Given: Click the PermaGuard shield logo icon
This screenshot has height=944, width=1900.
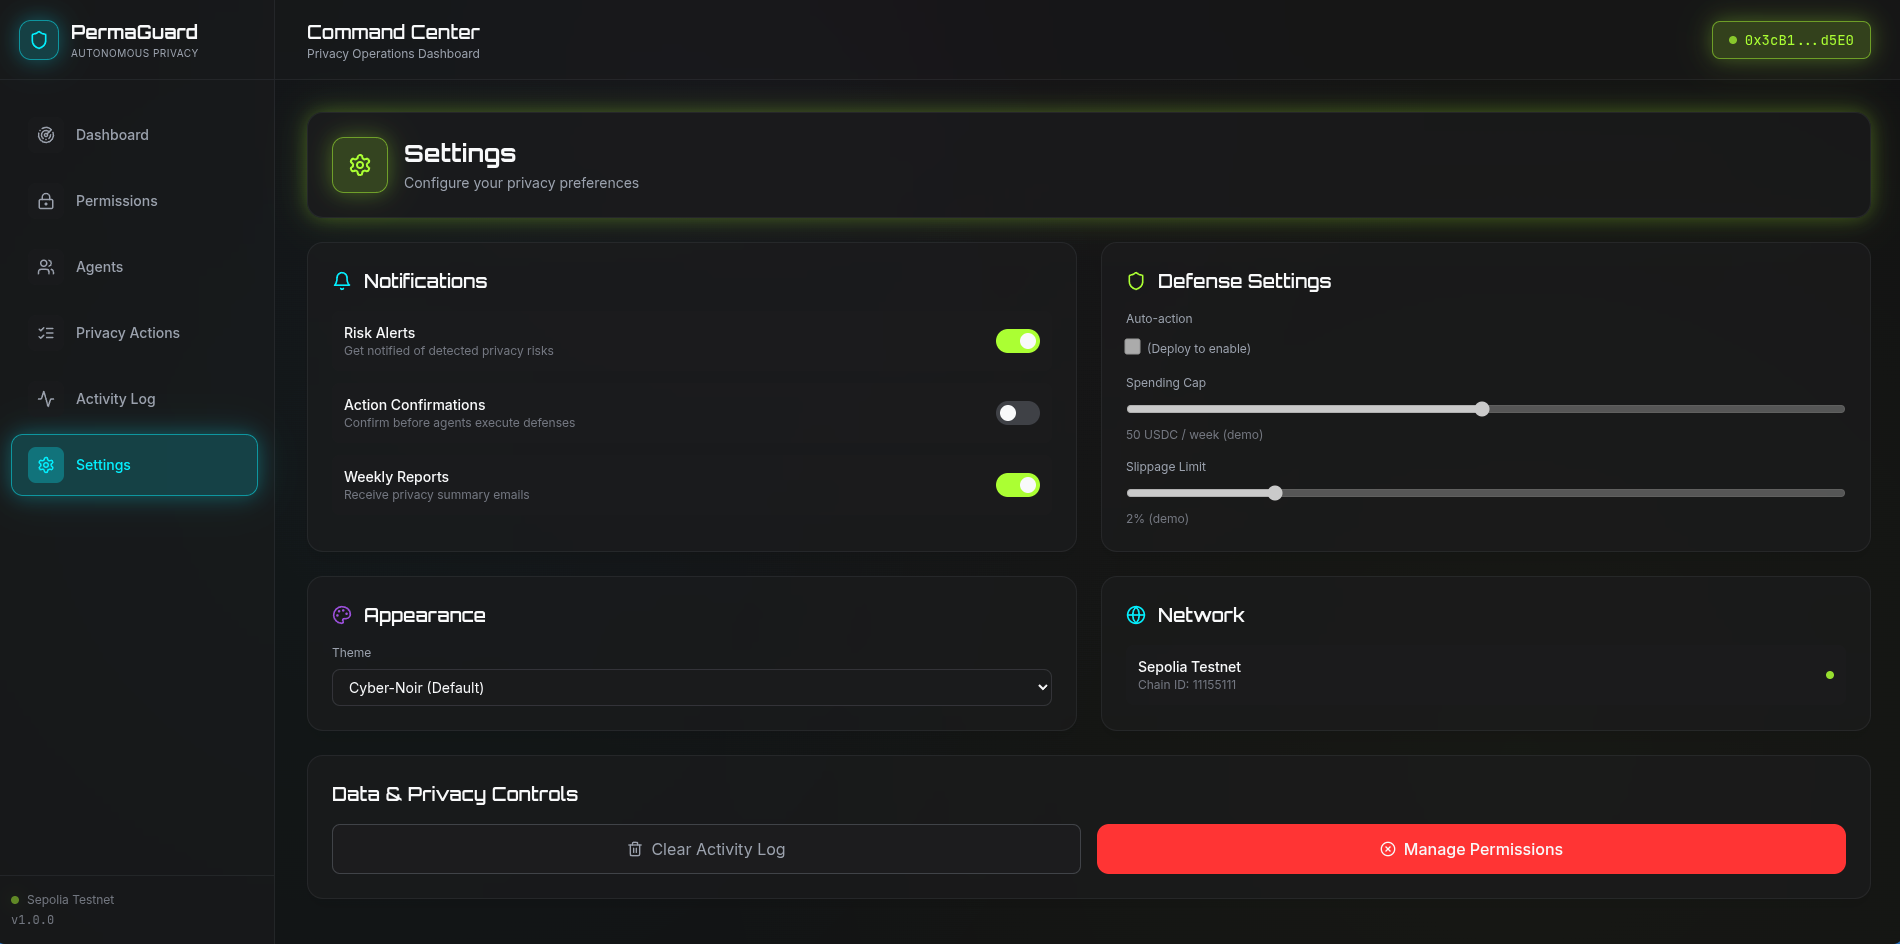Looking at the screenshot, I should coord(39,40).
